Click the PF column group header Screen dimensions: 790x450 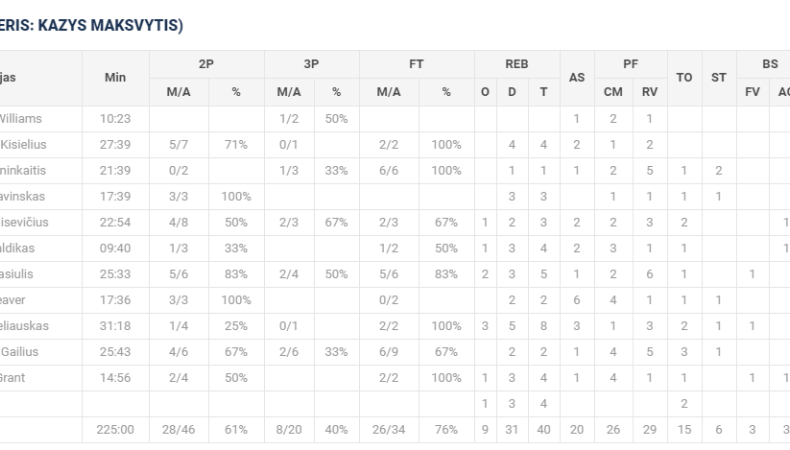[x=630, y=64]
